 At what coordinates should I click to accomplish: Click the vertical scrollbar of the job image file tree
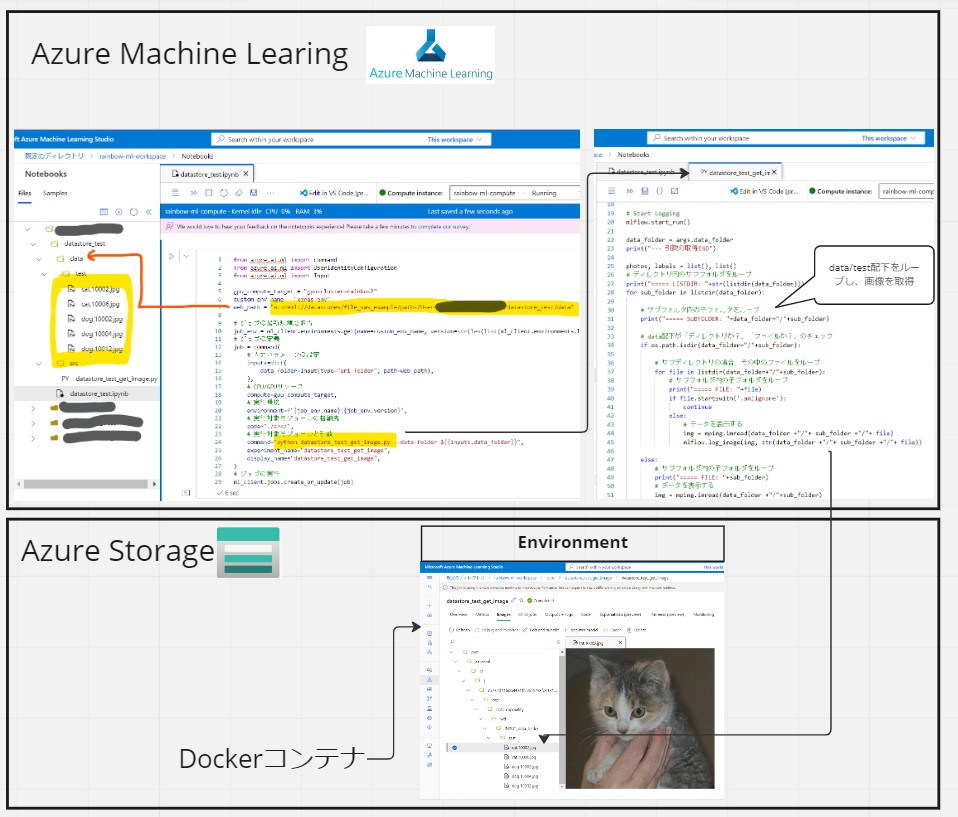pos(561,718)
